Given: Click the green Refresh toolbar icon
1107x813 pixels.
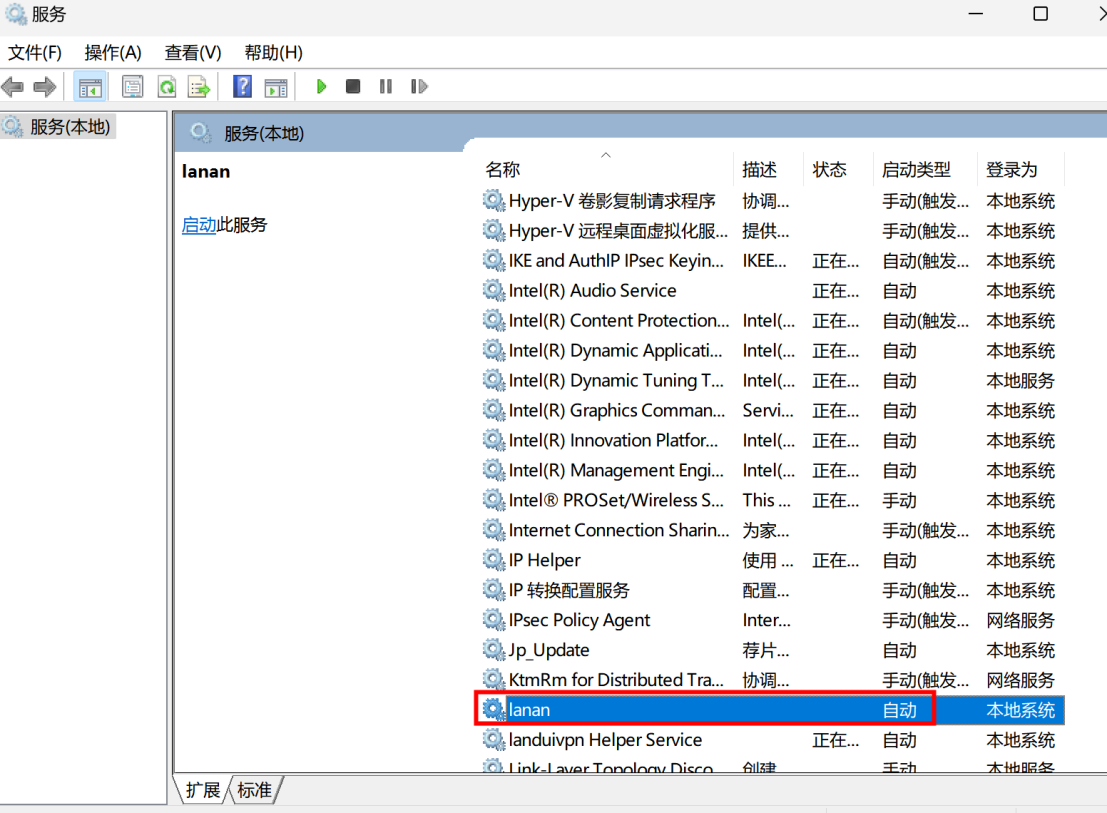Looking at the screenshot, I should [x=166, y=87].
